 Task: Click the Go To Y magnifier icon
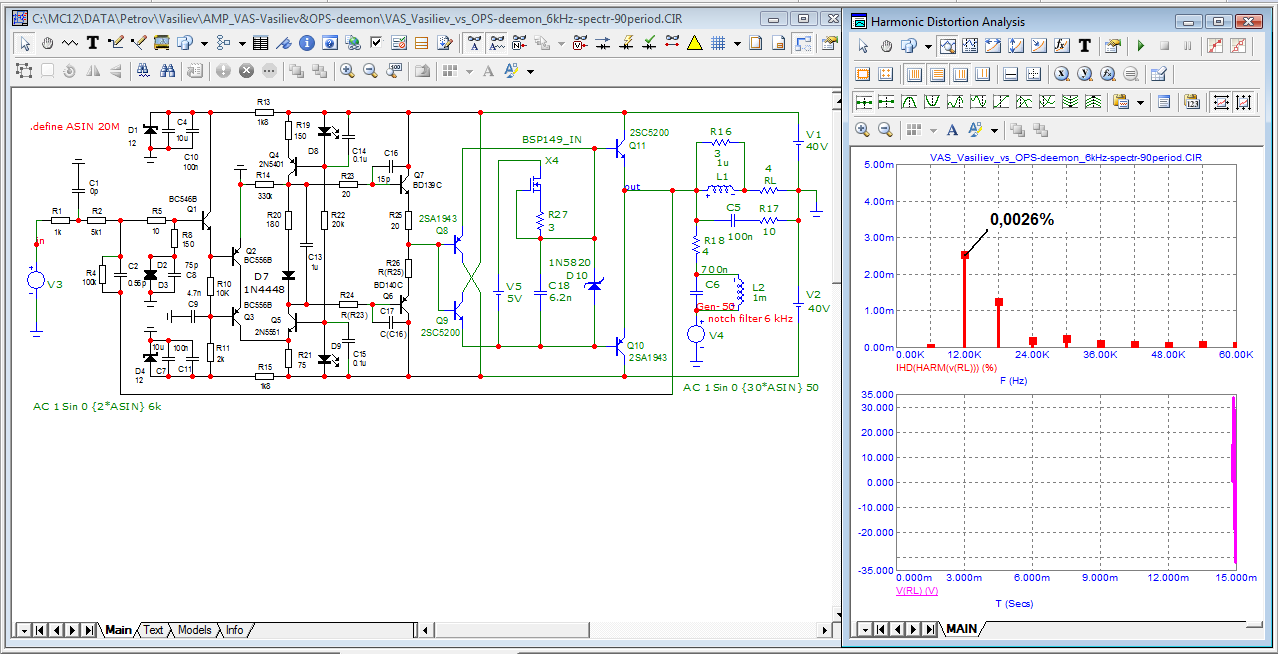pyautogui.click(x=1085, y=74)
